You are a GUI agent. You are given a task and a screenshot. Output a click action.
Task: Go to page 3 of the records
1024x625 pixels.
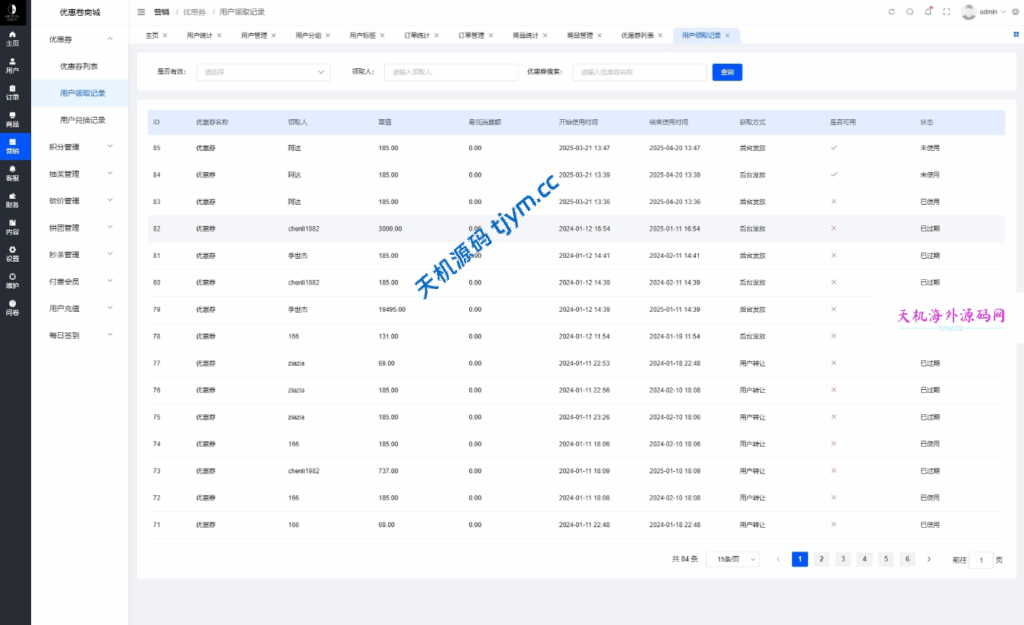pos(843,560)
